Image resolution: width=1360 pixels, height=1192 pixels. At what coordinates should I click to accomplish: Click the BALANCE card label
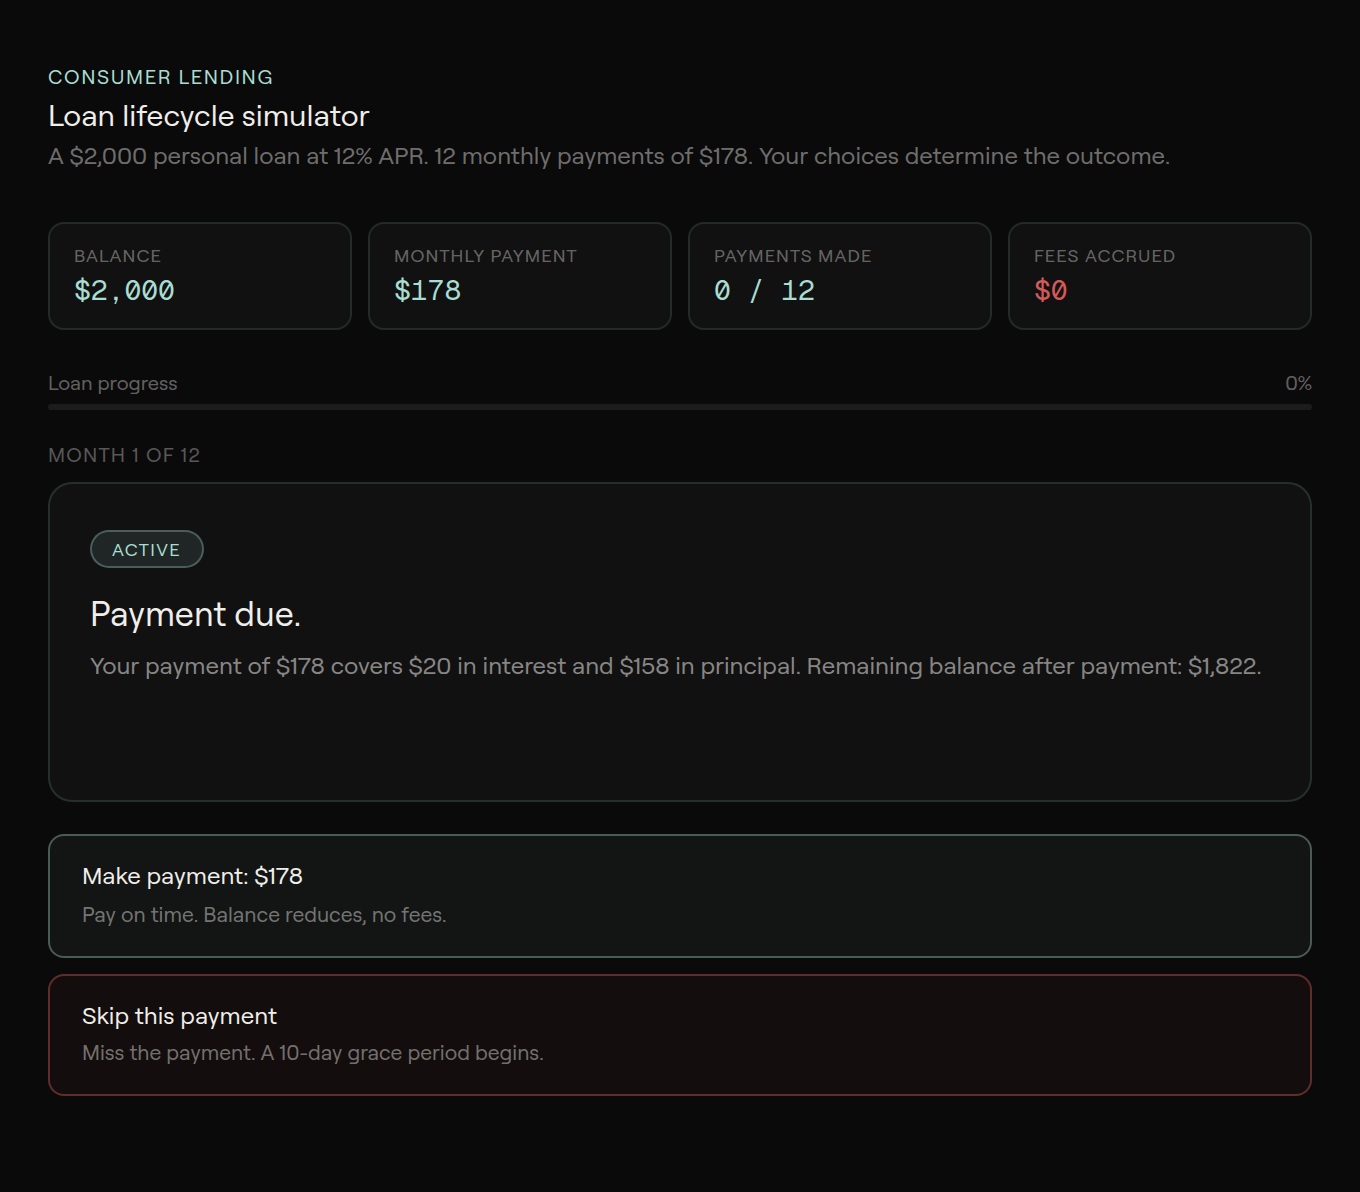[117, 256]
